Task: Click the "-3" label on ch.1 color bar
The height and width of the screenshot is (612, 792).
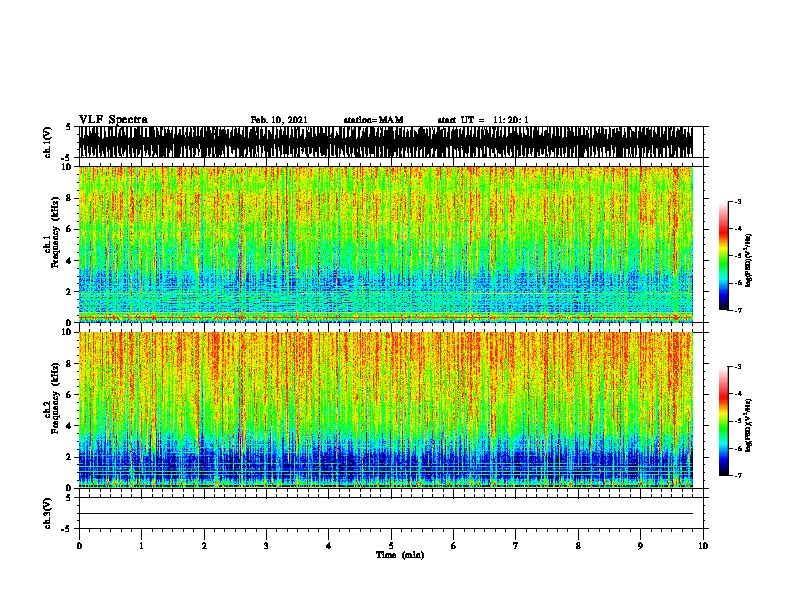Action: coord(738,202)
